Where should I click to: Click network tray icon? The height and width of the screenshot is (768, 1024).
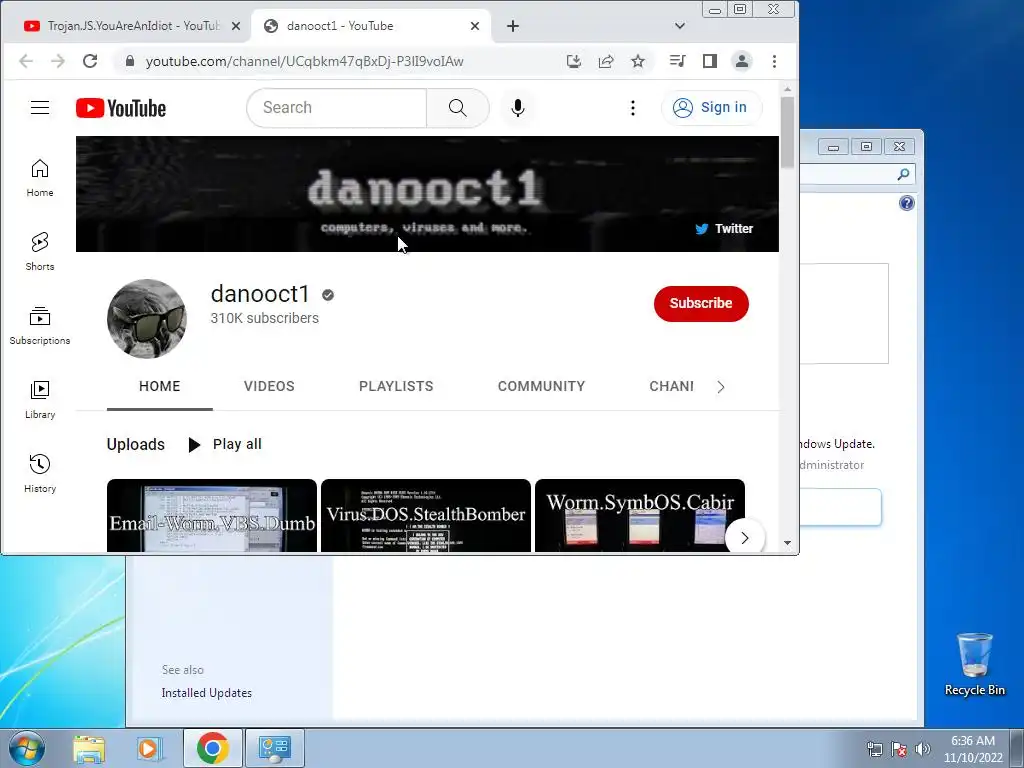coord(874,749)
